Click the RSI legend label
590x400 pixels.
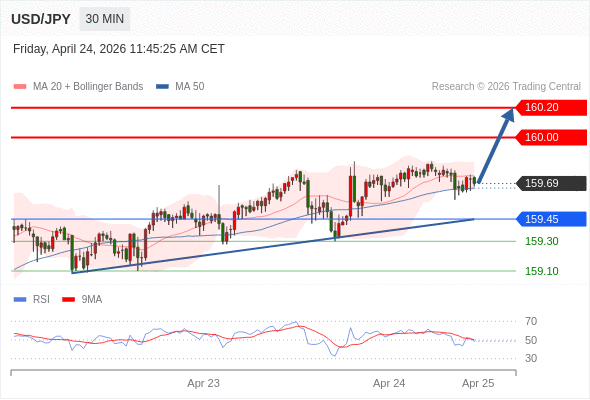[x=41, y=300]
